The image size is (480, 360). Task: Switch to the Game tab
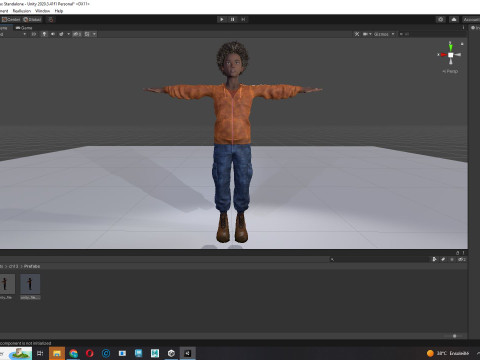24,28
